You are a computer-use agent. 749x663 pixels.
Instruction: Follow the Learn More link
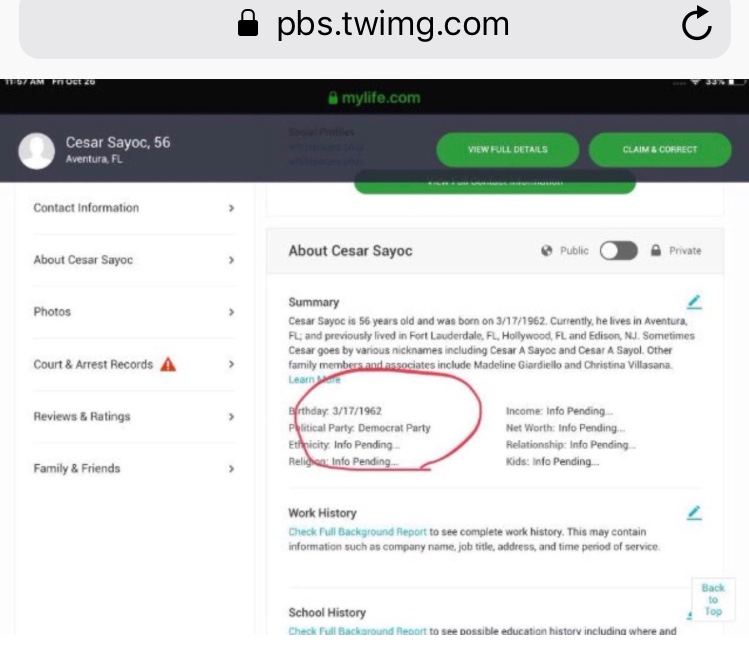pyautogui.click(x=314, y=380)
